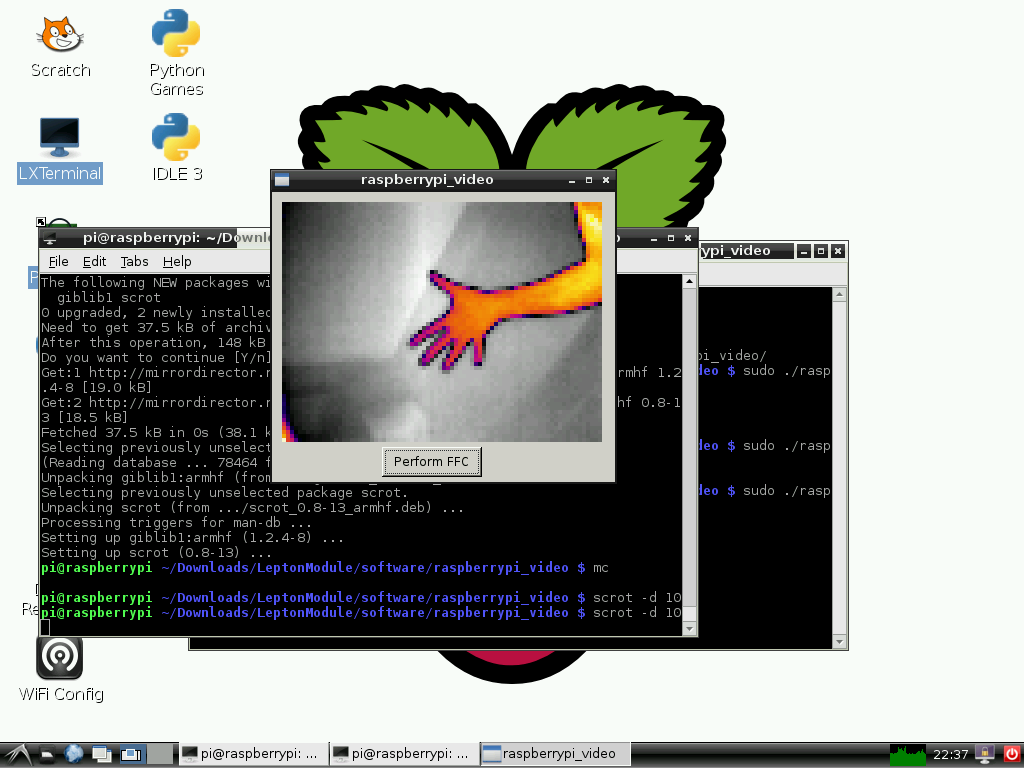Switch to second pi@raspberrypi taskbar window
The width and height of the screenshot is (1024, 768).
tap(404, 754)
